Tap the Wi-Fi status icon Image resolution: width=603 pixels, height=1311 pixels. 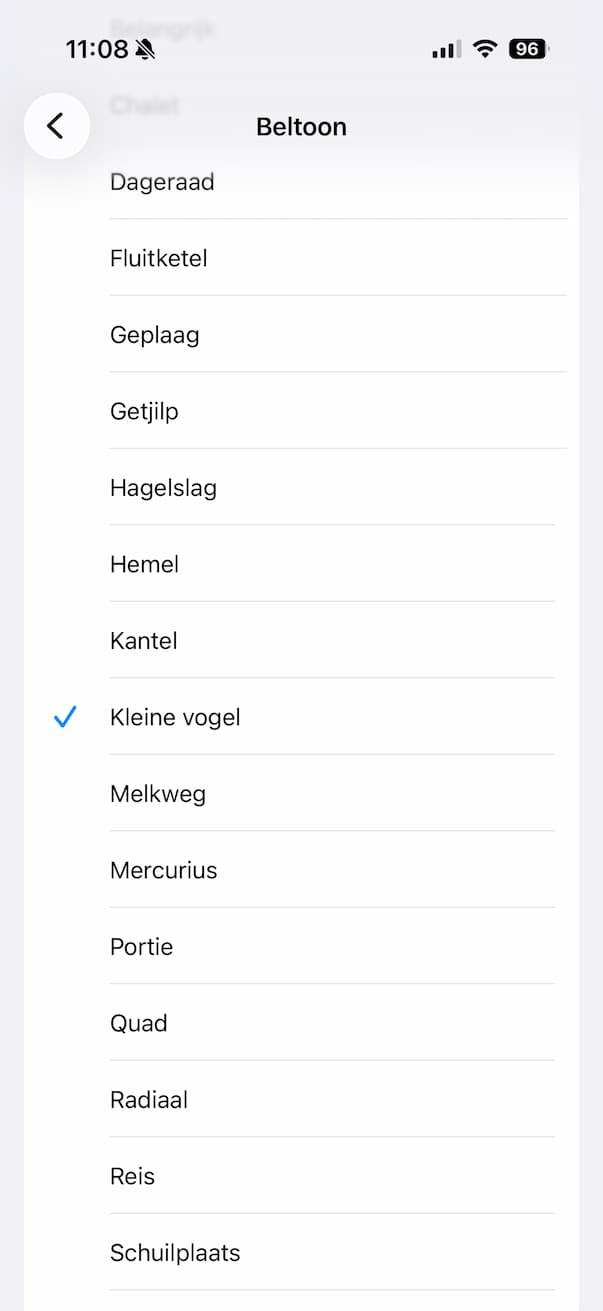(485, 47)
